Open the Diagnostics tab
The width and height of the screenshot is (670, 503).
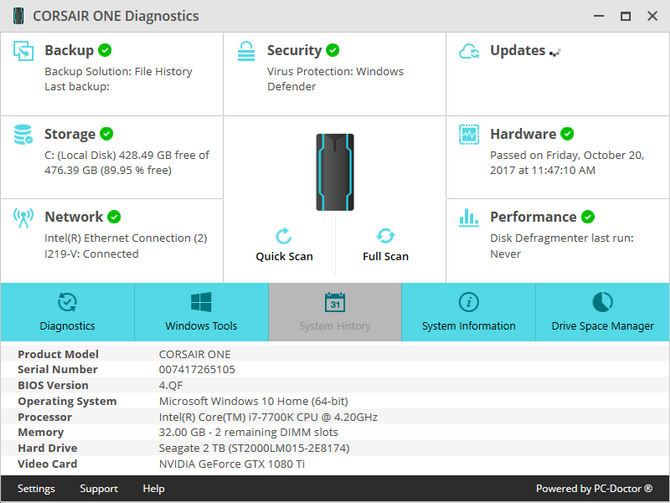[68, 312]
